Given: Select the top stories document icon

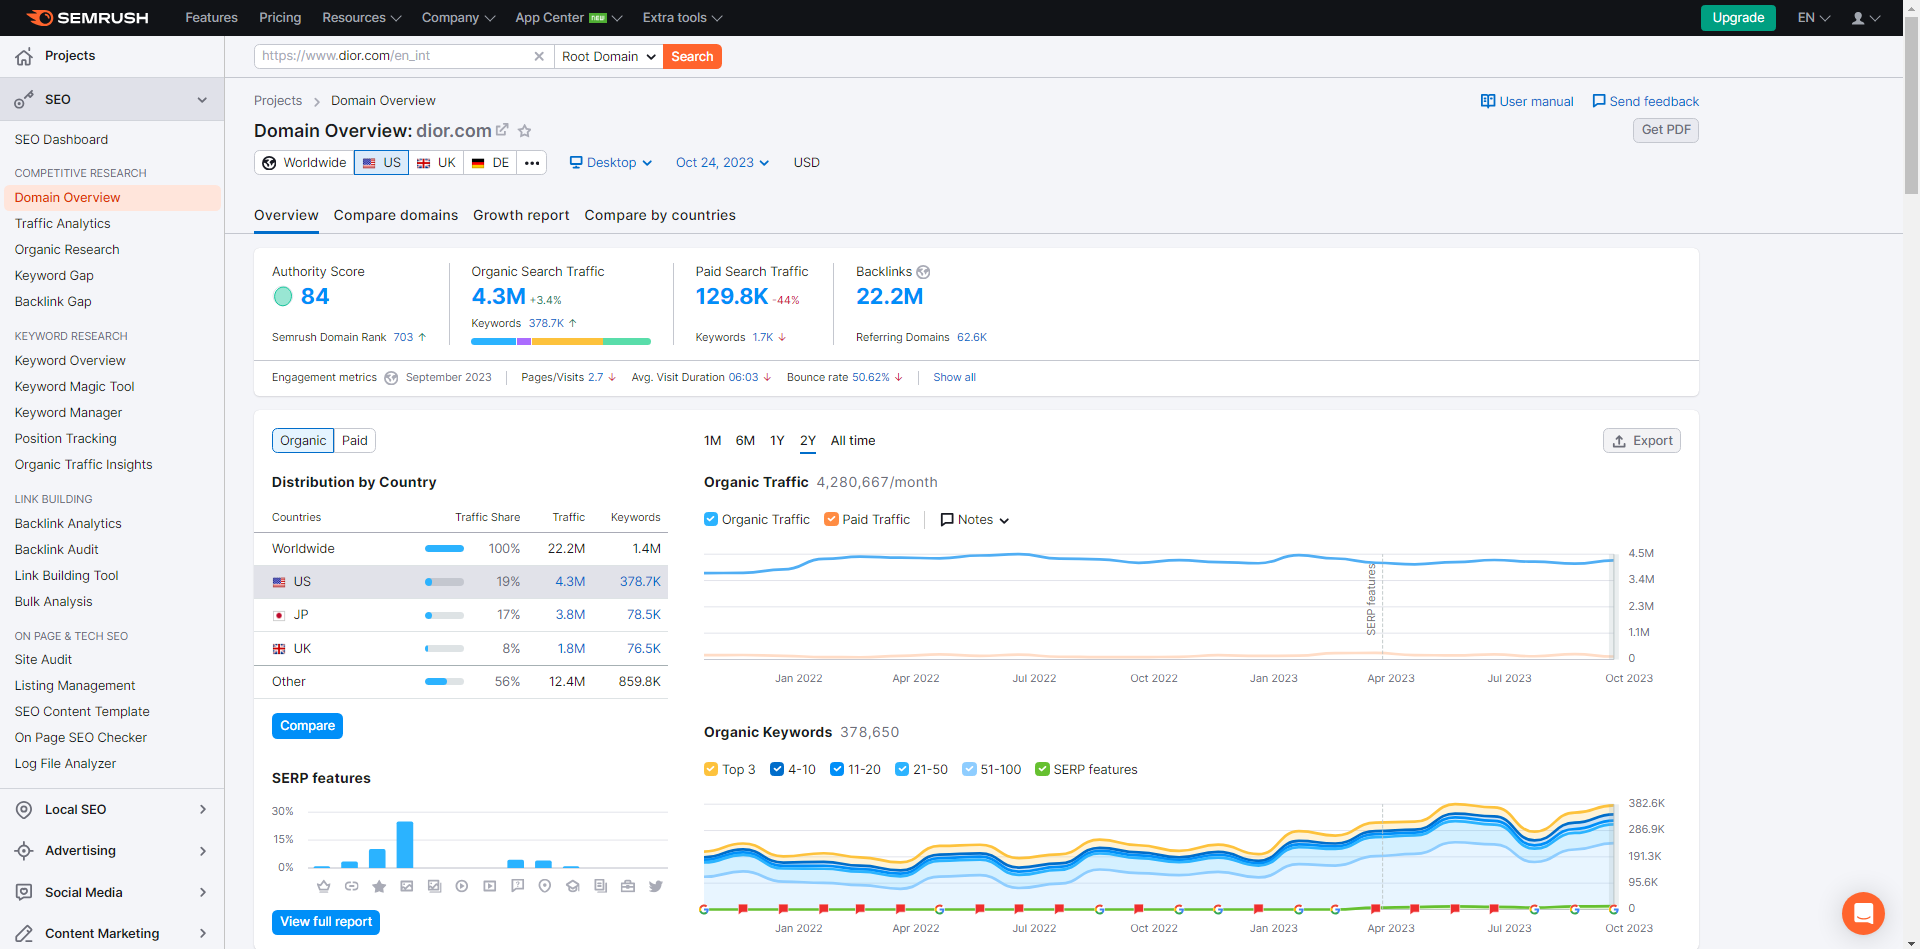Looking at the screenshot, I should 600,886.
